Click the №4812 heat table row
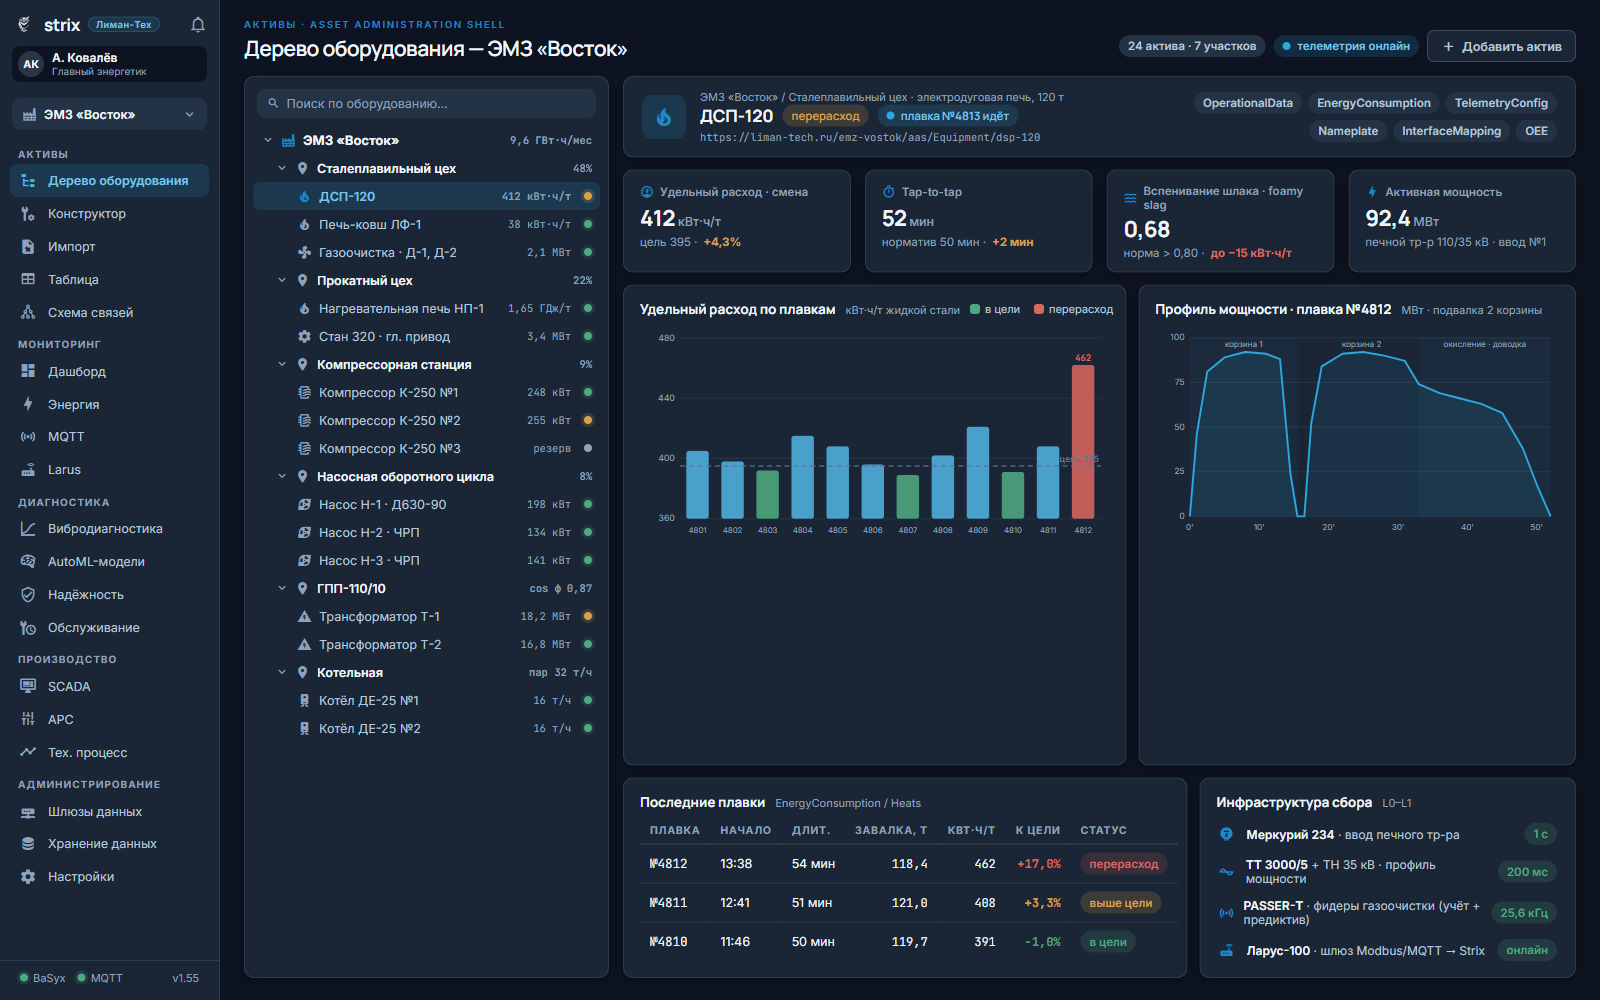Viewport: 1600px width, 1000px height. (x=908, y=864)
